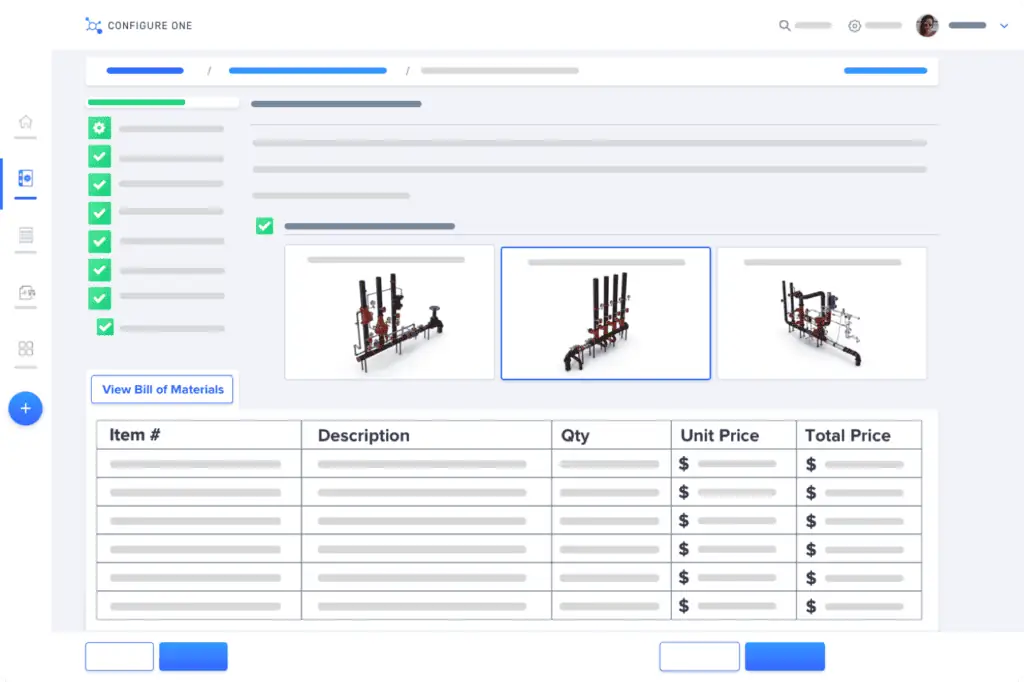Click the Configure One logo
The height and width of the screenshot is (682, 1024).
click(x=138, y=25)
